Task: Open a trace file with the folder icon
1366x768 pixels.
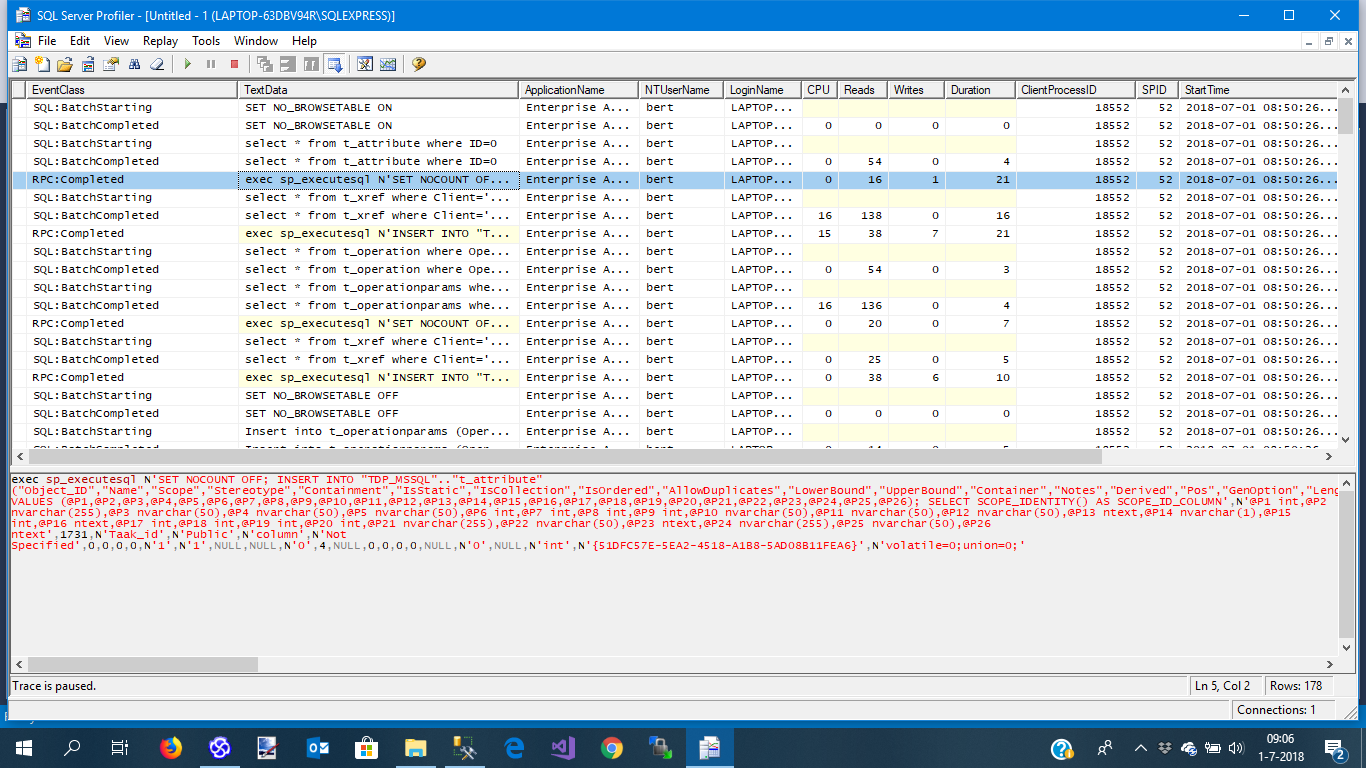Action: point(65,64)
